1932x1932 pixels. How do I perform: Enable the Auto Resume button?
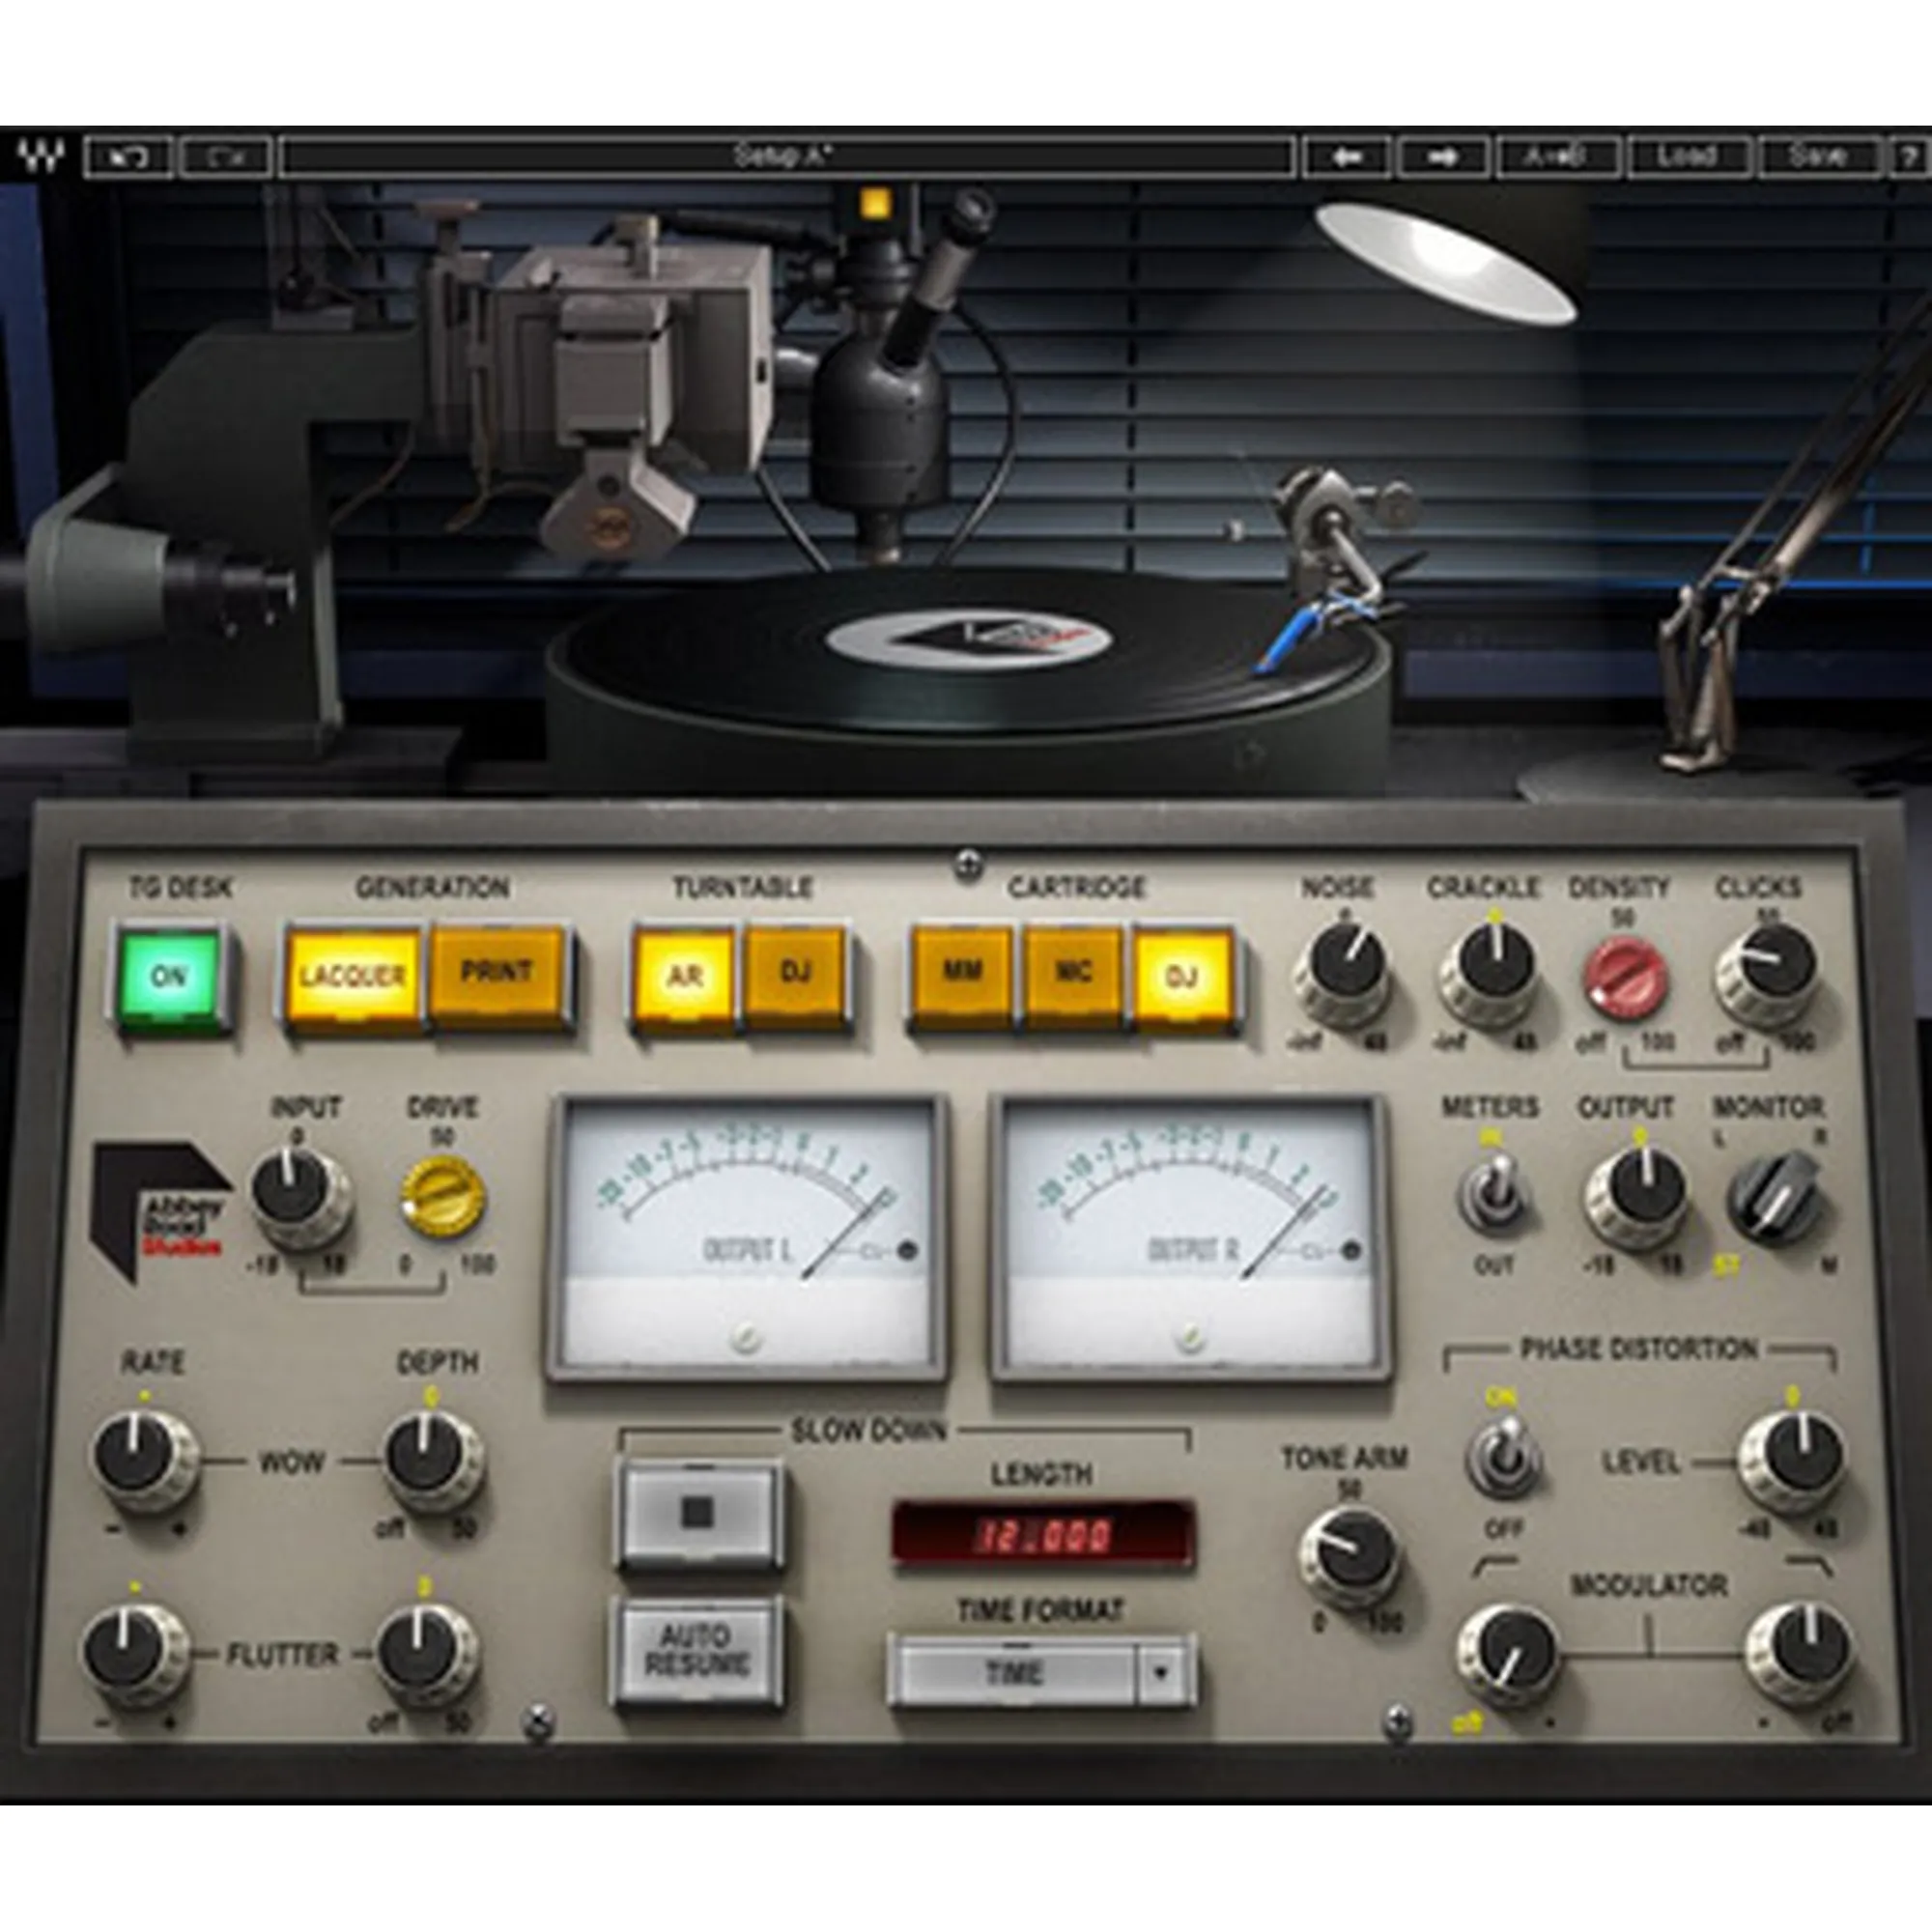tap(697, 1652)
